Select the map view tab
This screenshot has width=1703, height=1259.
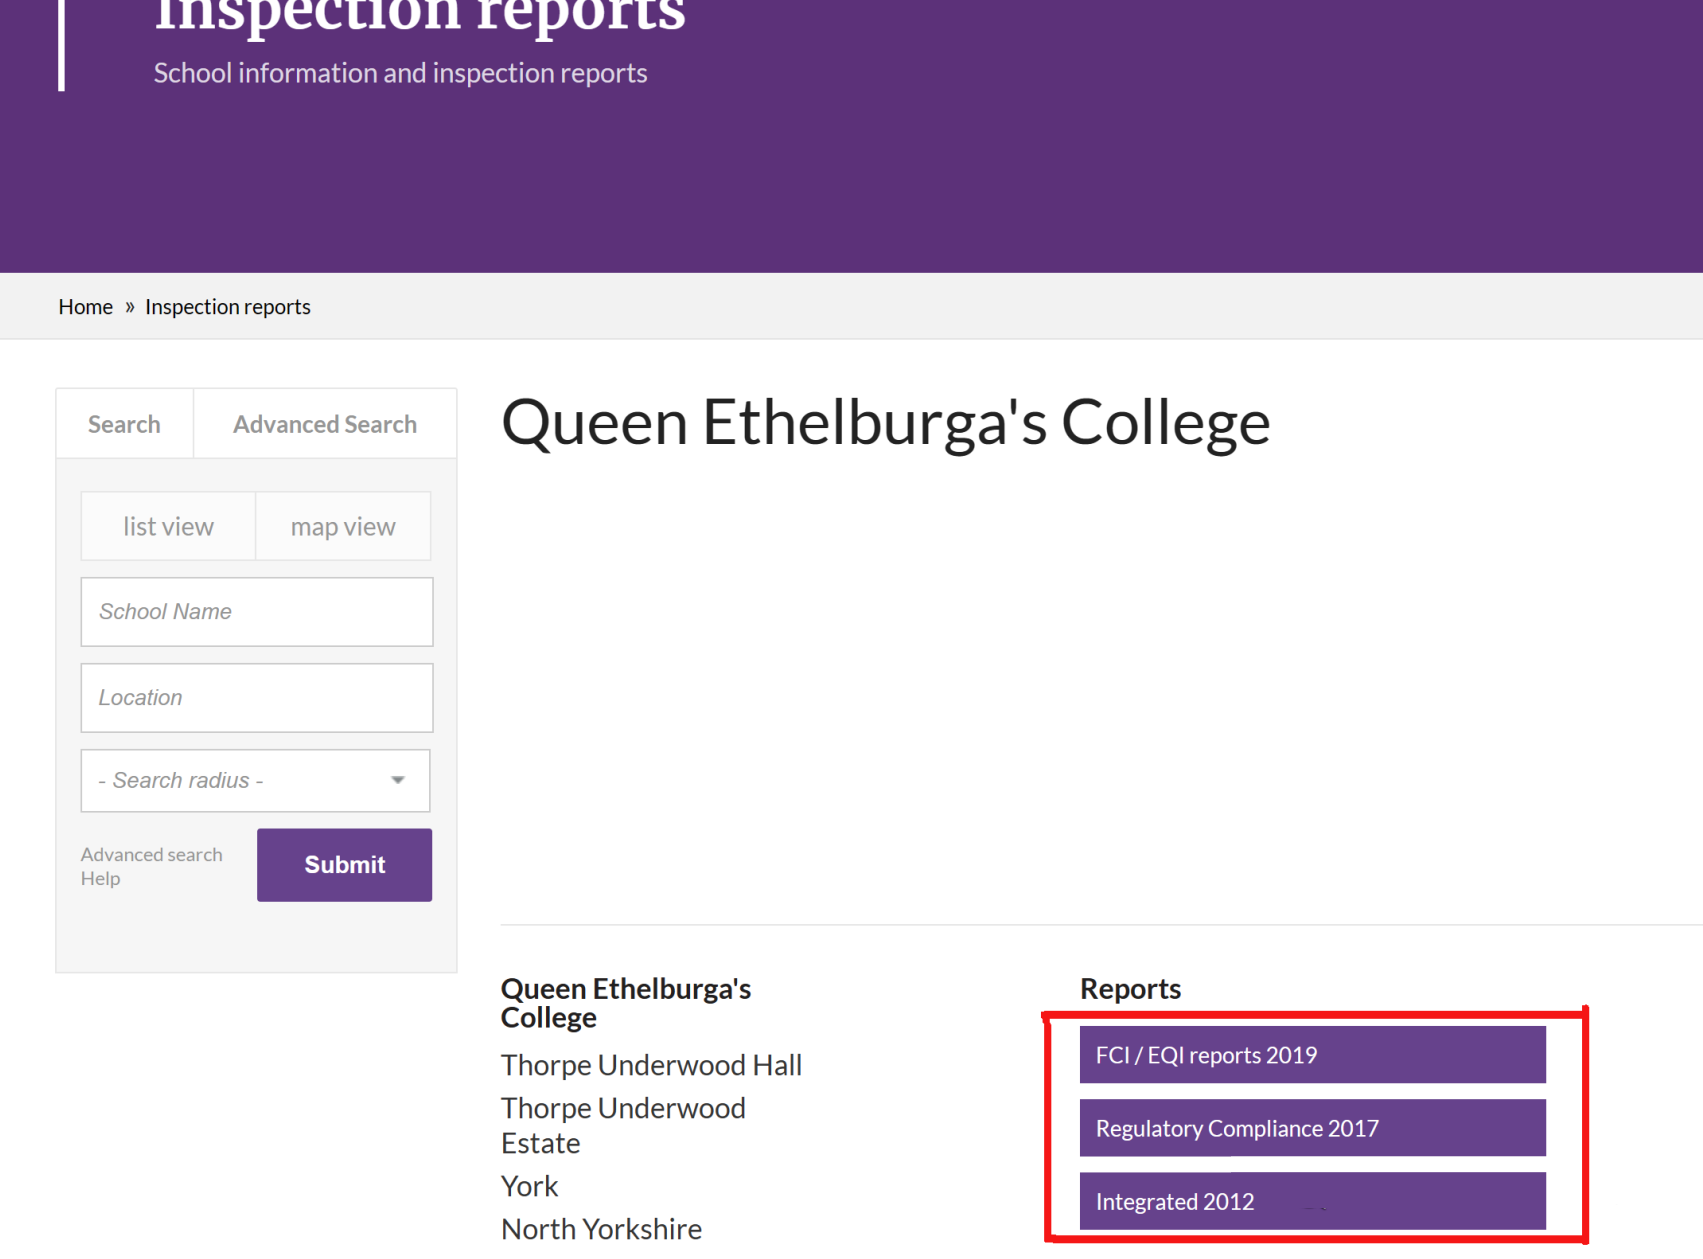pos(343,526)
